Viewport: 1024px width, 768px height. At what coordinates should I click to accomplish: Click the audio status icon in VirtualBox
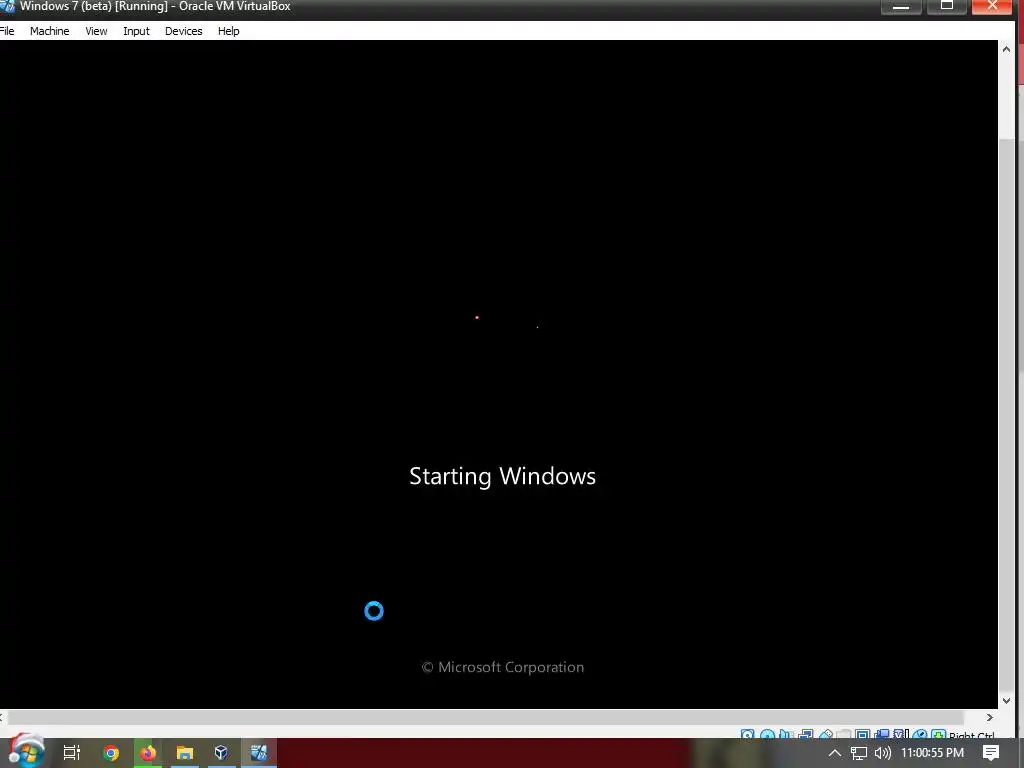[x=786, y=734]
